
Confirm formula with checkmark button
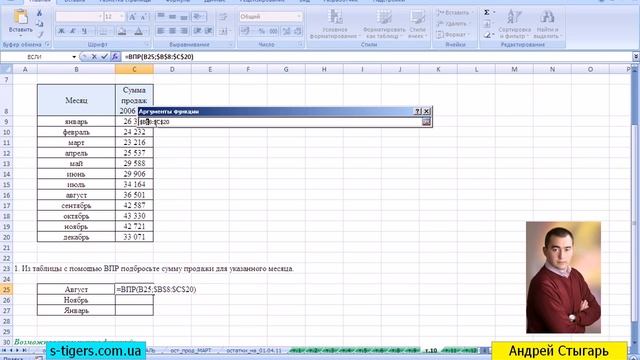click(104, 57)
